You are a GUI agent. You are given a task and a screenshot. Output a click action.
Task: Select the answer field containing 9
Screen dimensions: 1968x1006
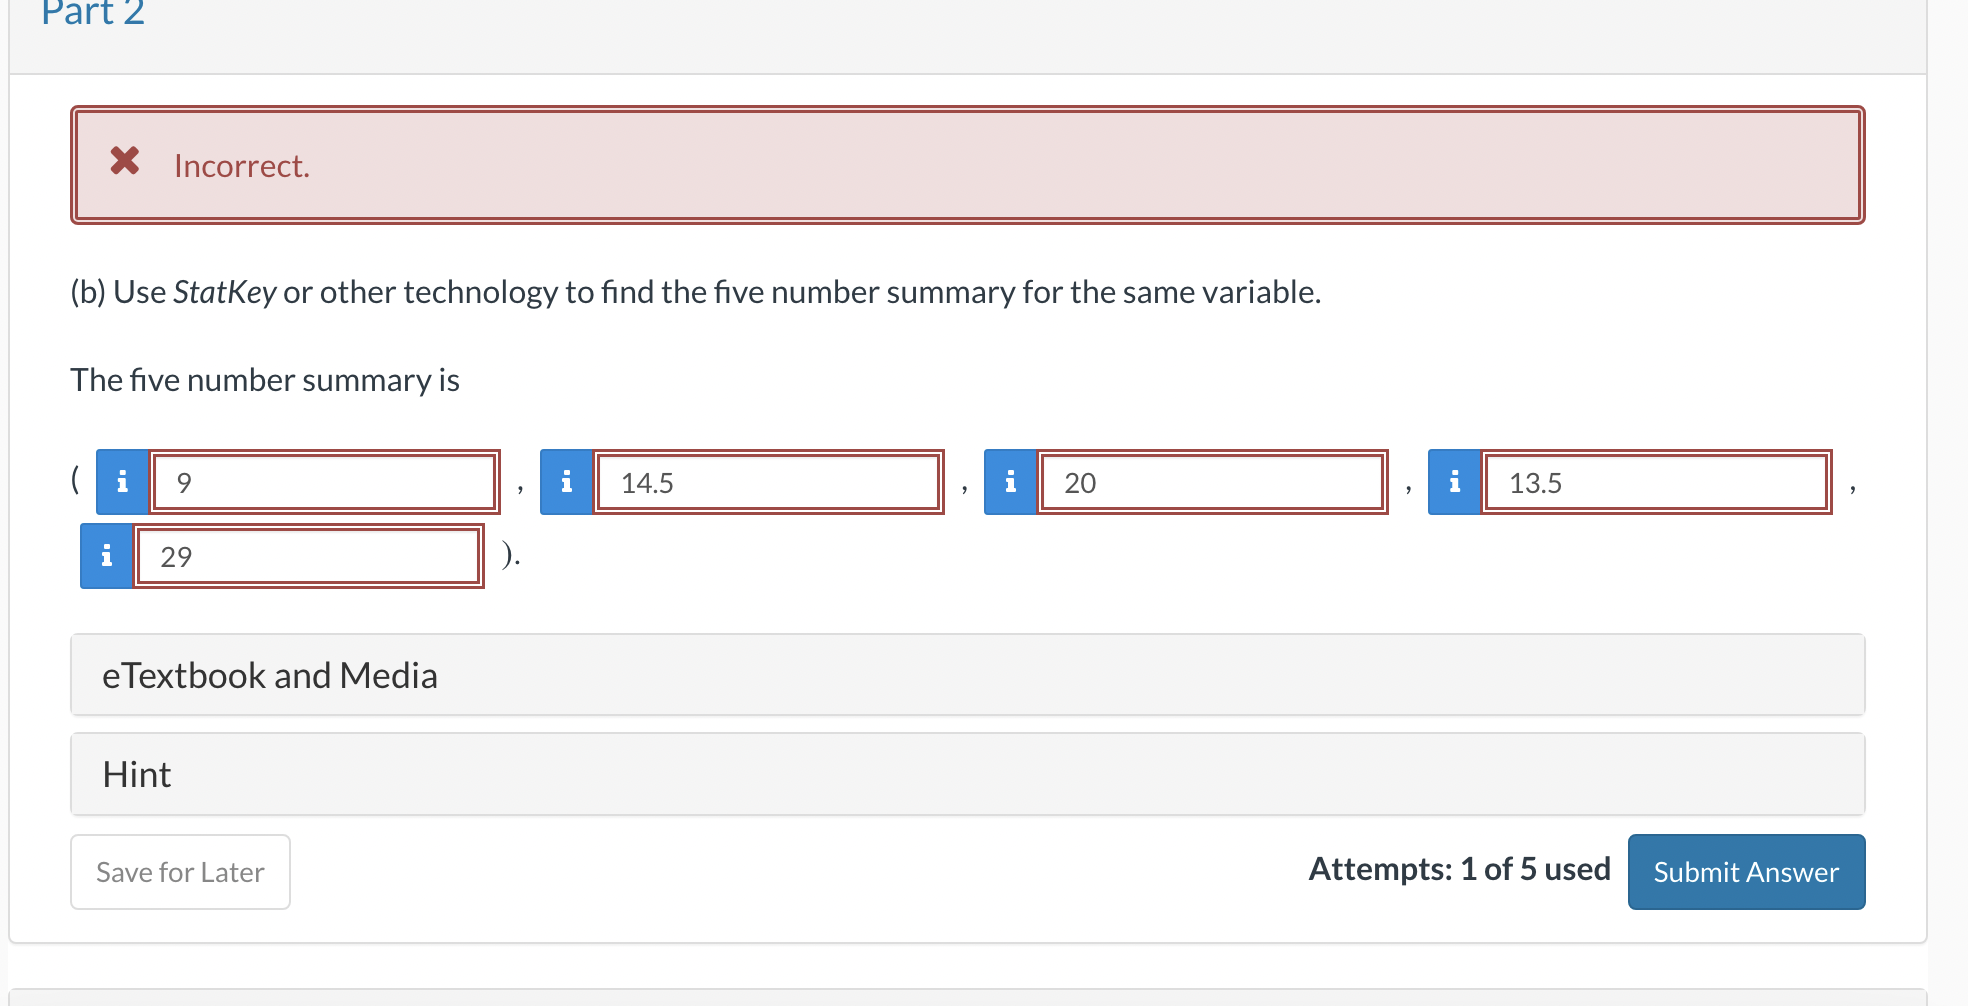pos(324,482)
